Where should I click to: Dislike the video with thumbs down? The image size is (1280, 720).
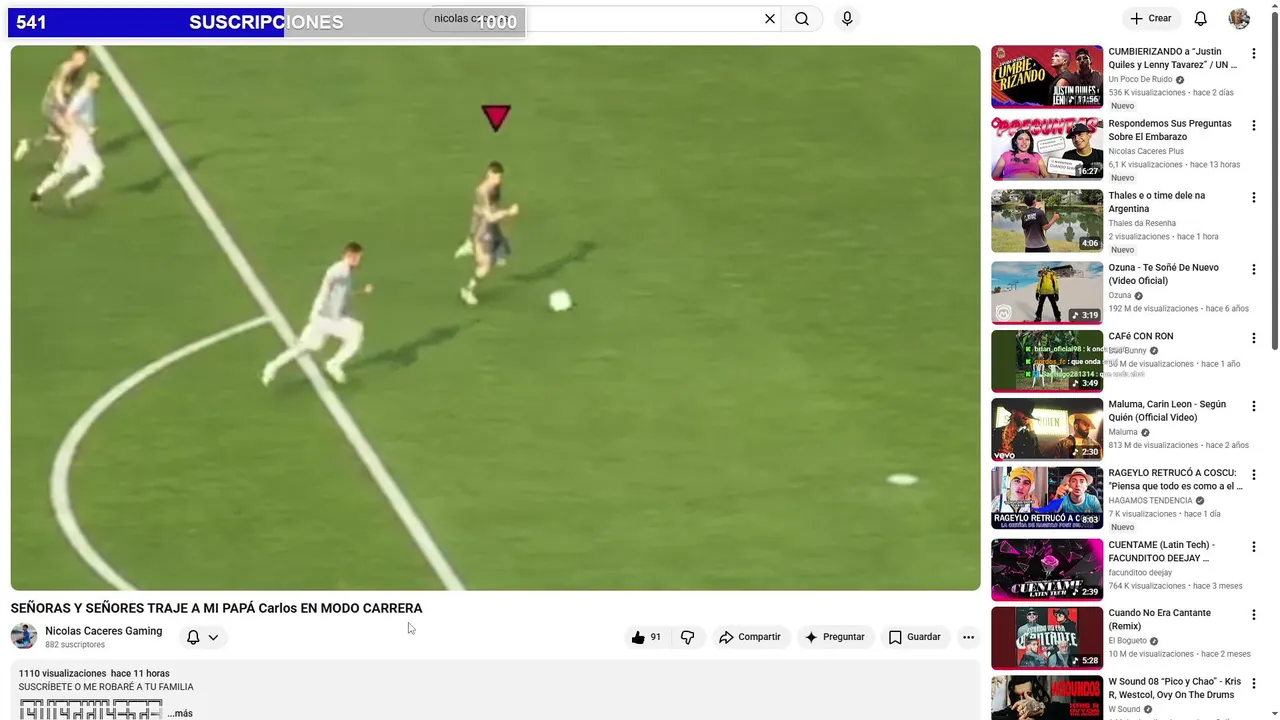click(x=688, y=637)
